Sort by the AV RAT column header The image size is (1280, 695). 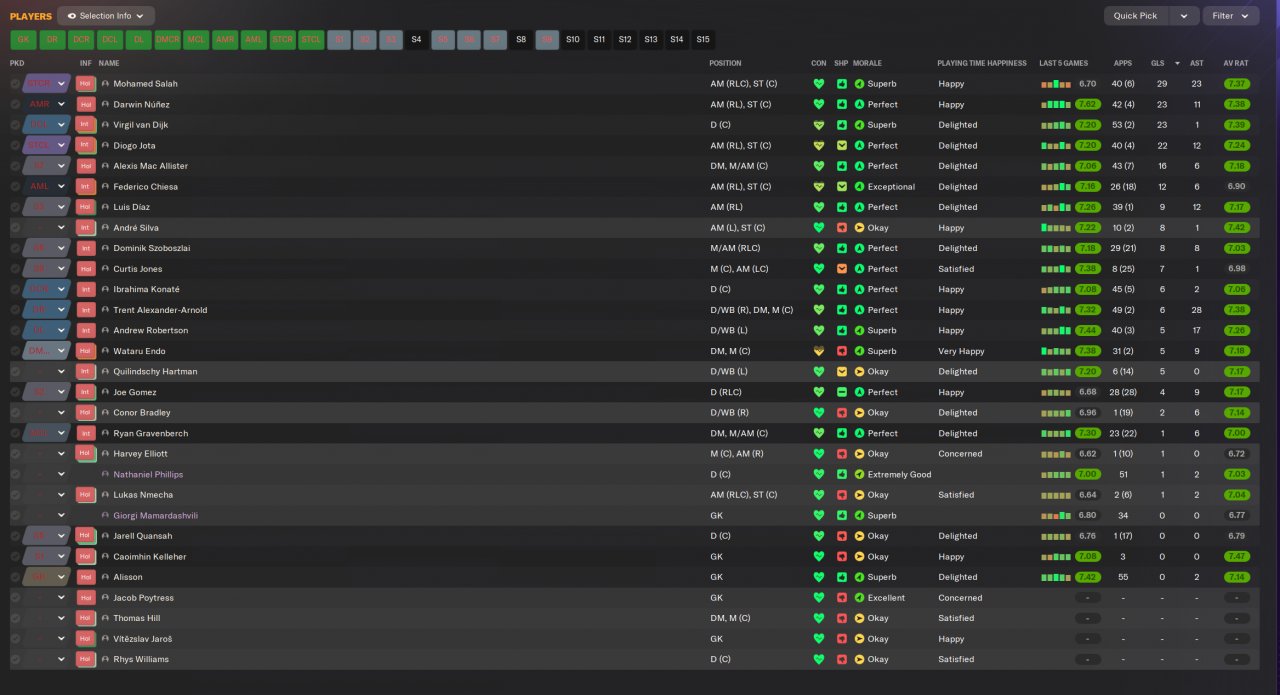coord(1236,63)
